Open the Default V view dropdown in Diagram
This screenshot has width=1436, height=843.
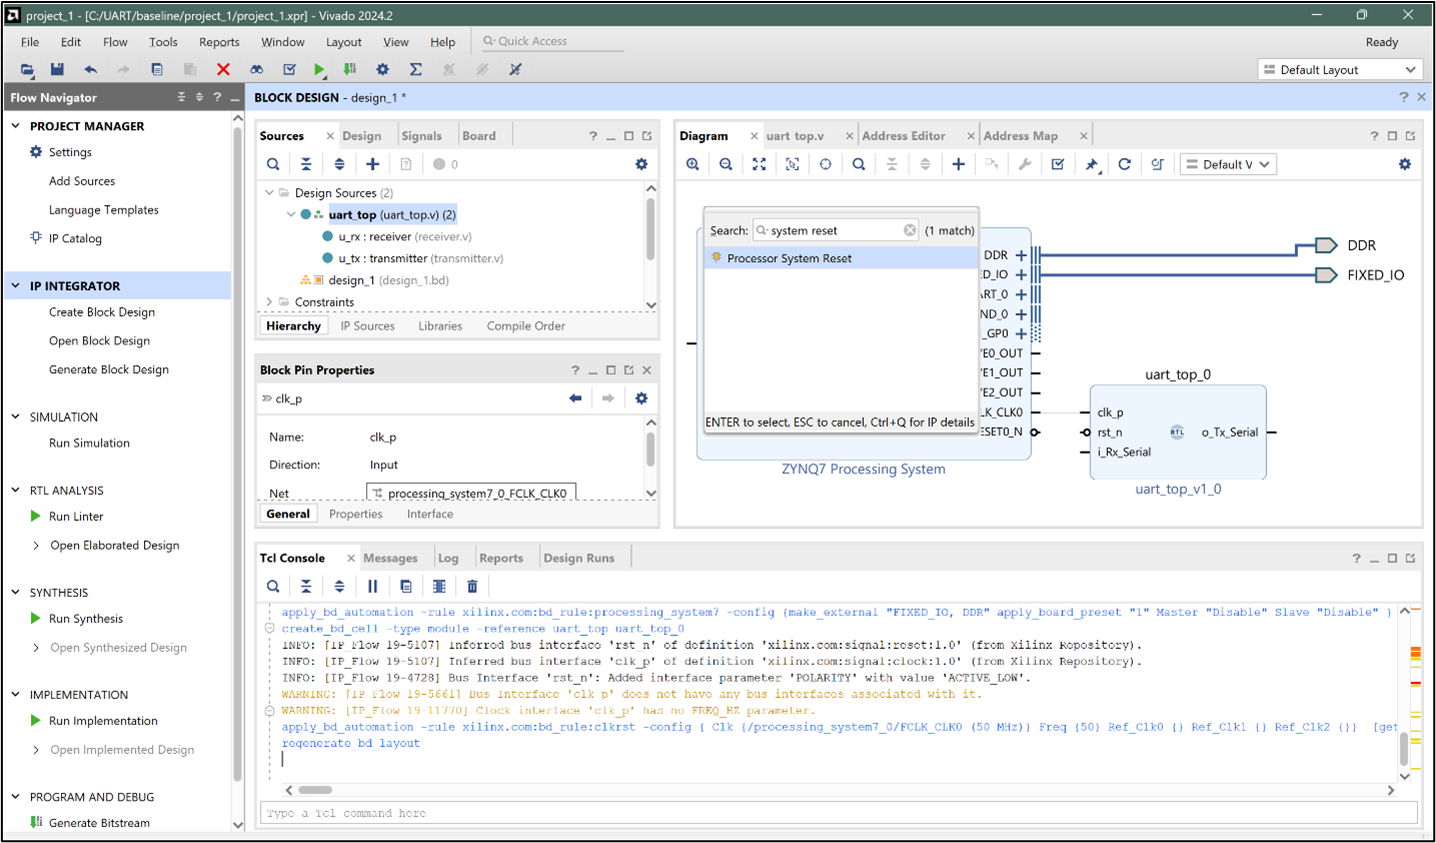point(1228,163)
